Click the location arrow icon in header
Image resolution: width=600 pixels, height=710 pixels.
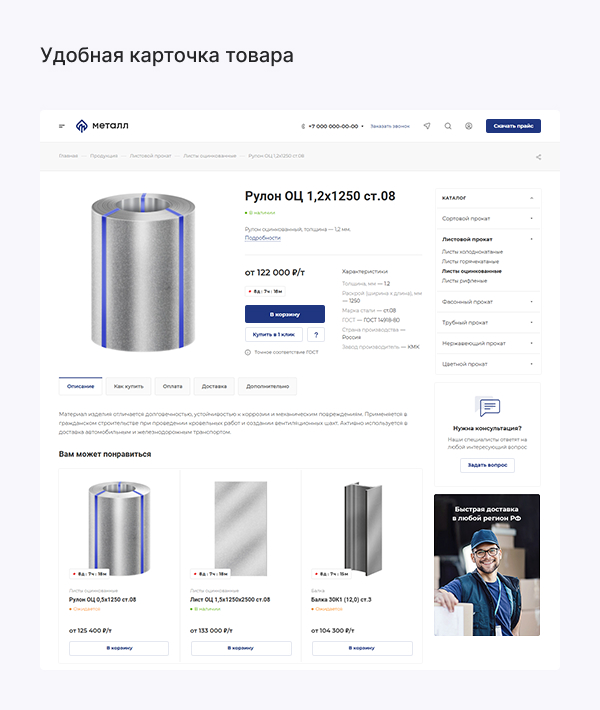coord(427,126)
